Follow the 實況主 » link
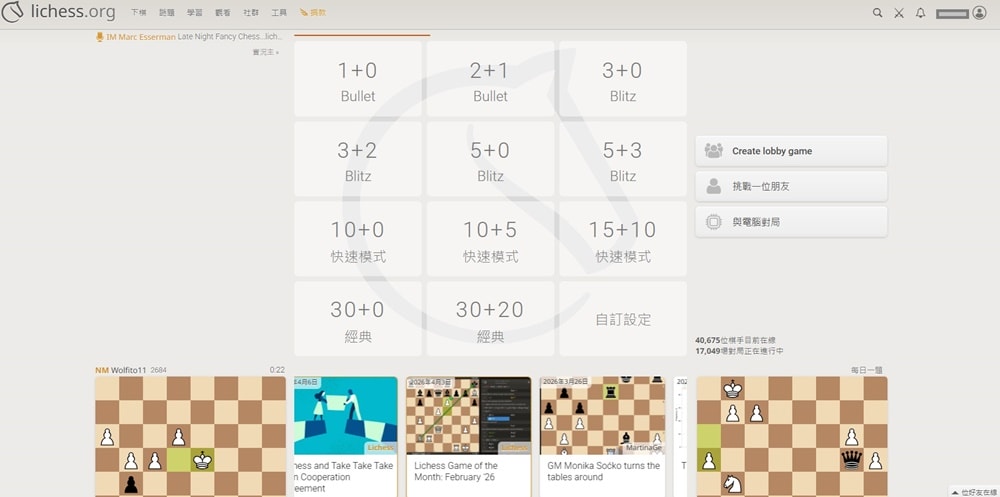Viewport: 1000px width, 497px height. (265, 52)
